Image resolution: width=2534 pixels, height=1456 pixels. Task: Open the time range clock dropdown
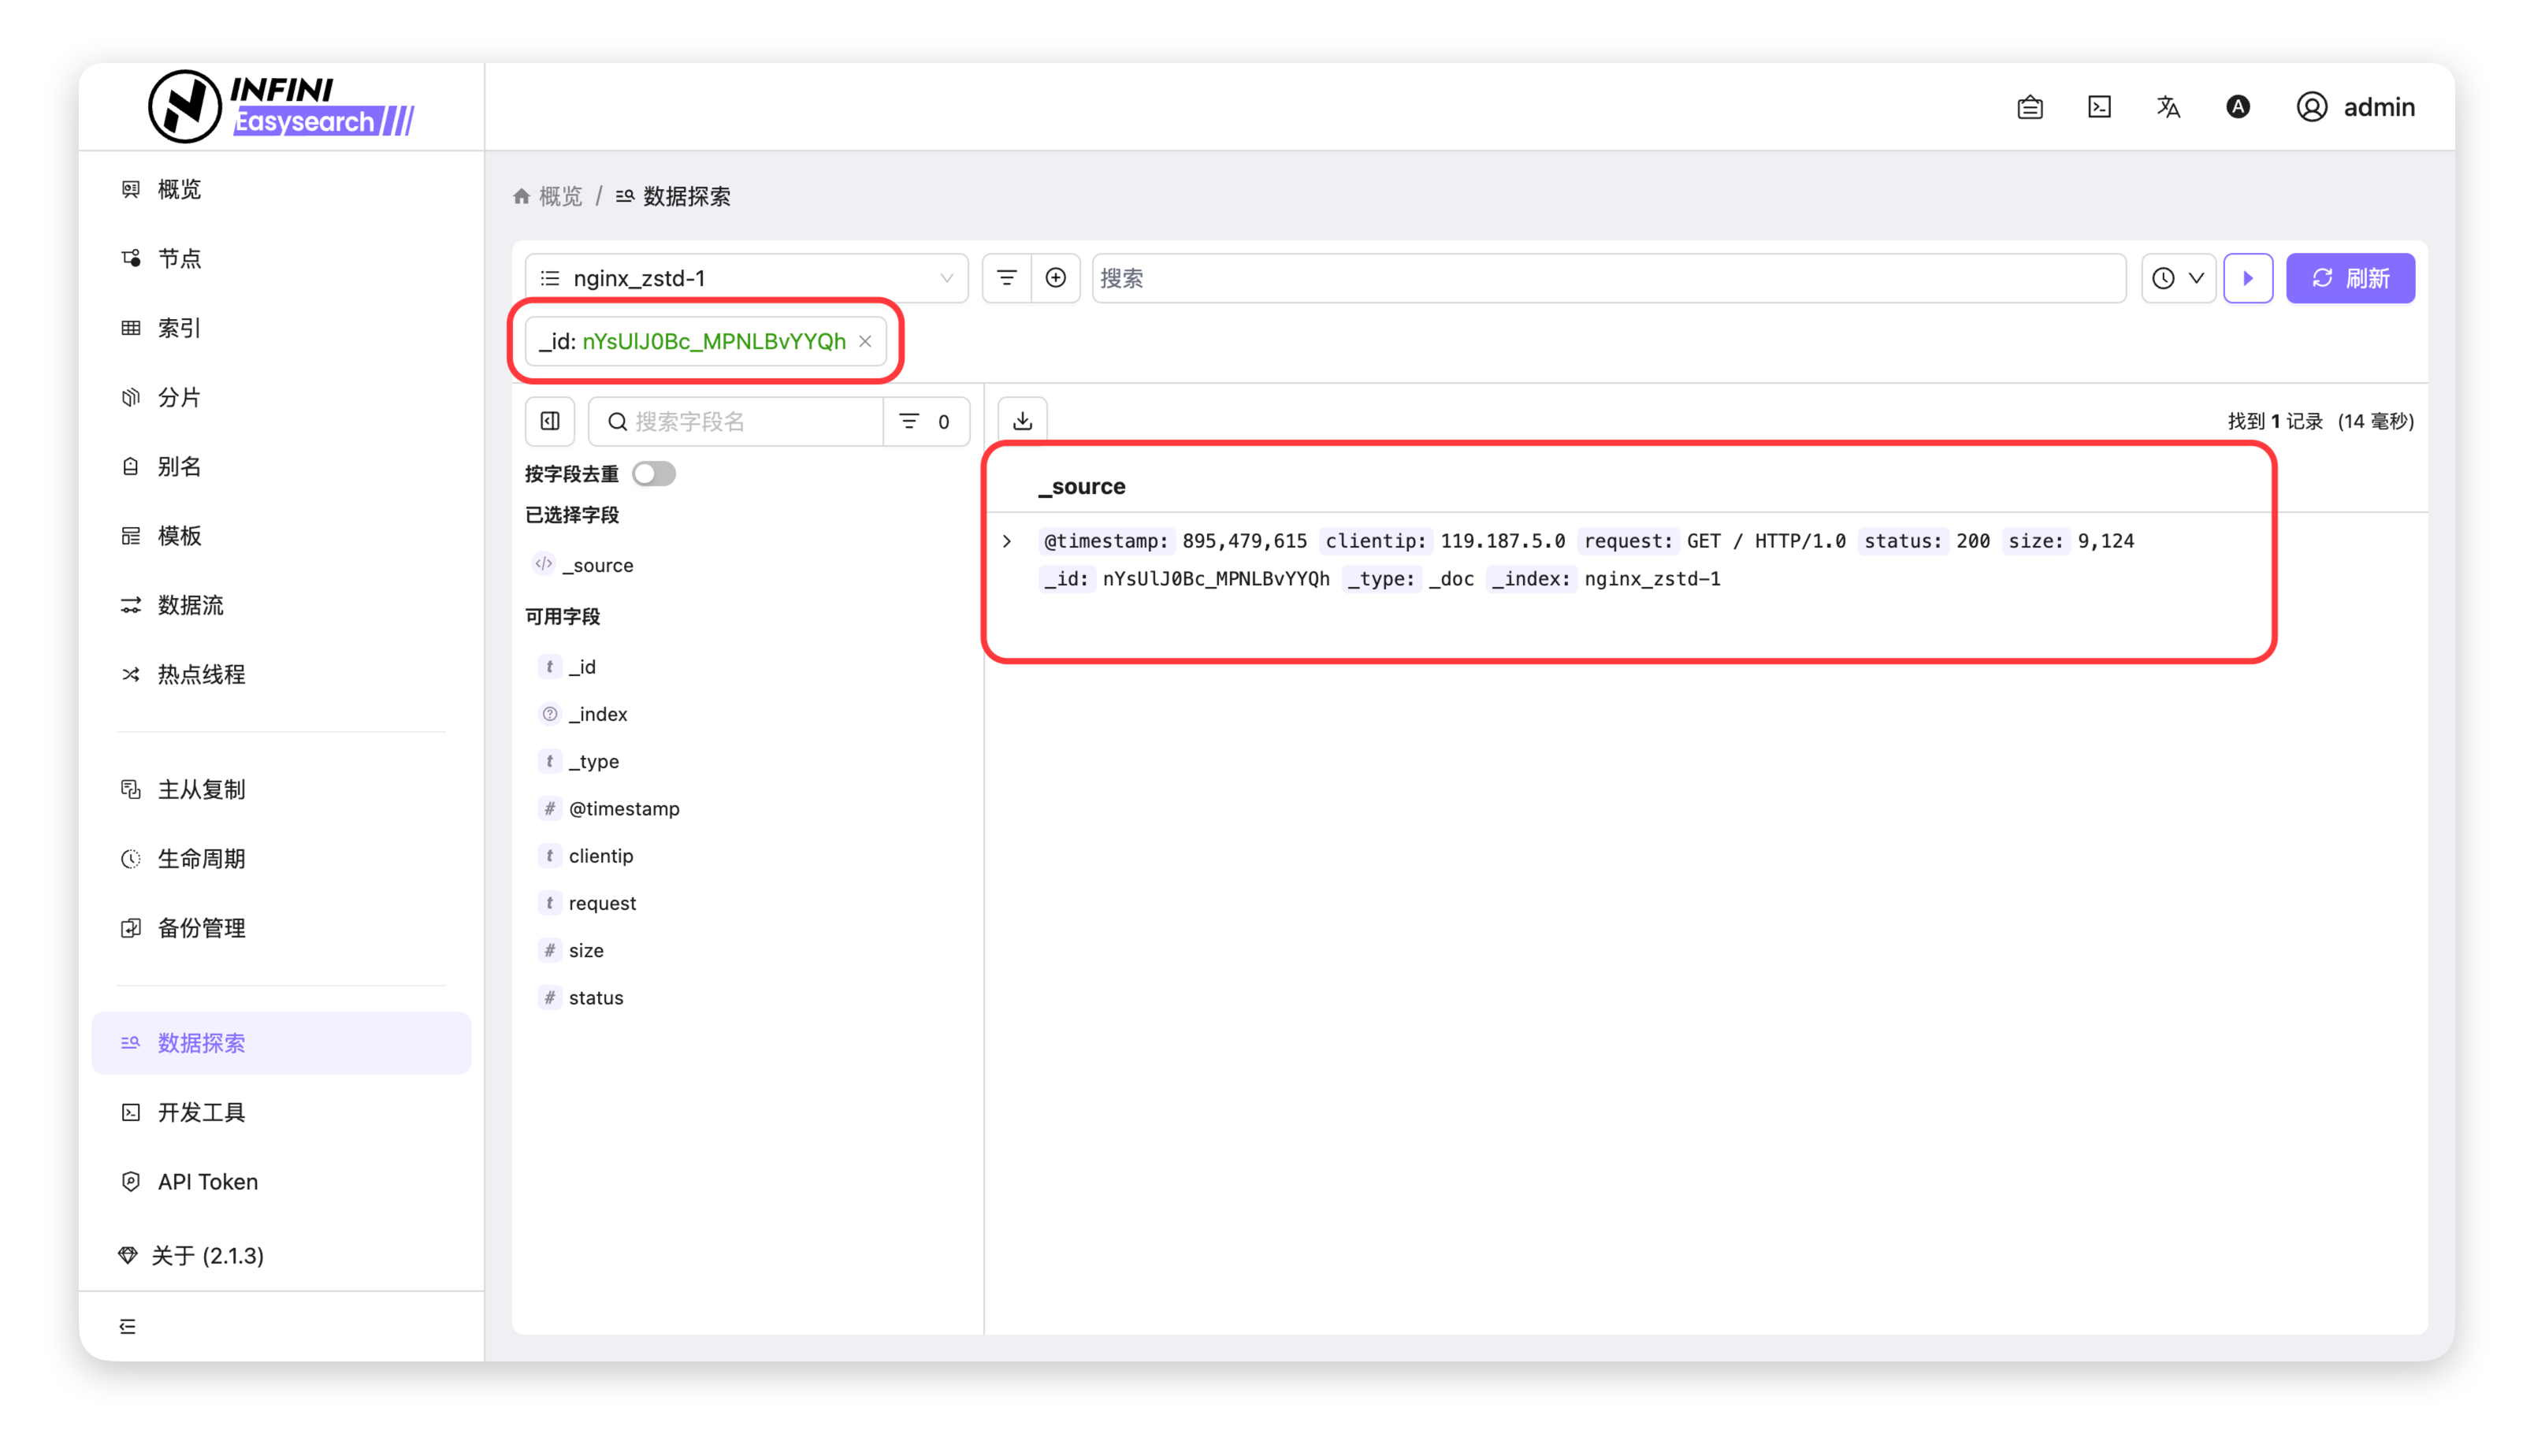click(x=2178, y=278)
